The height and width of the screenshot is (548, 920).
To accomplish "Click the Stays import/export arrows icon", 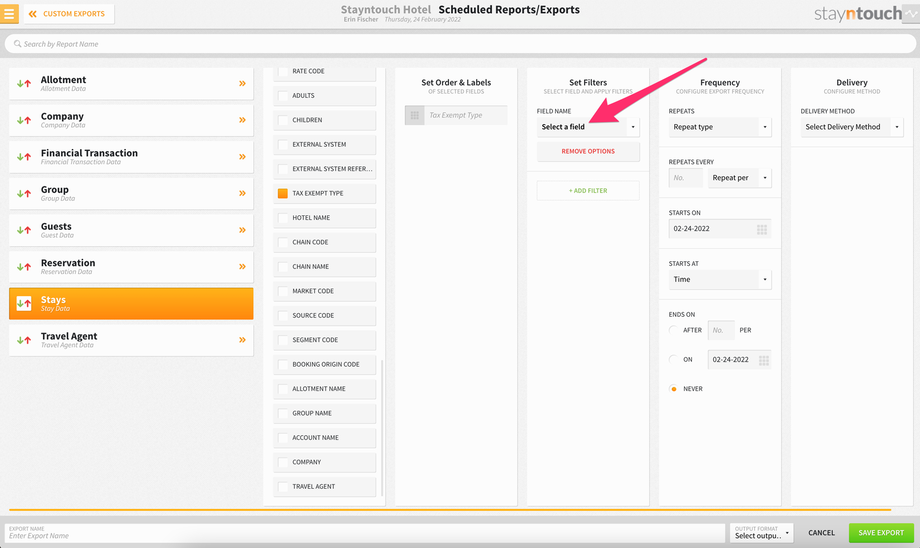I will coord(24,303).
